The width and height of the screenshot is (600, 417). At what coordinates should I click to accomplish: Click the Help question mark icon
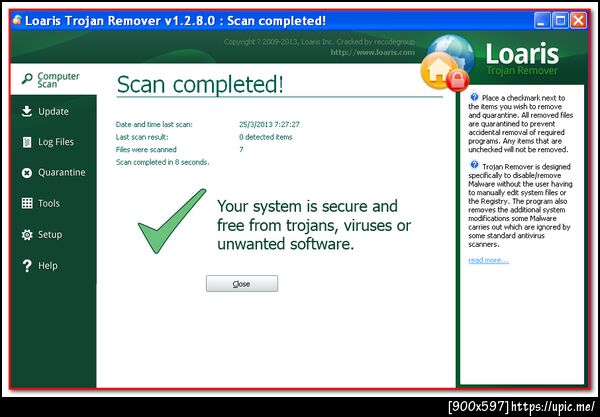tap(27, 266)
